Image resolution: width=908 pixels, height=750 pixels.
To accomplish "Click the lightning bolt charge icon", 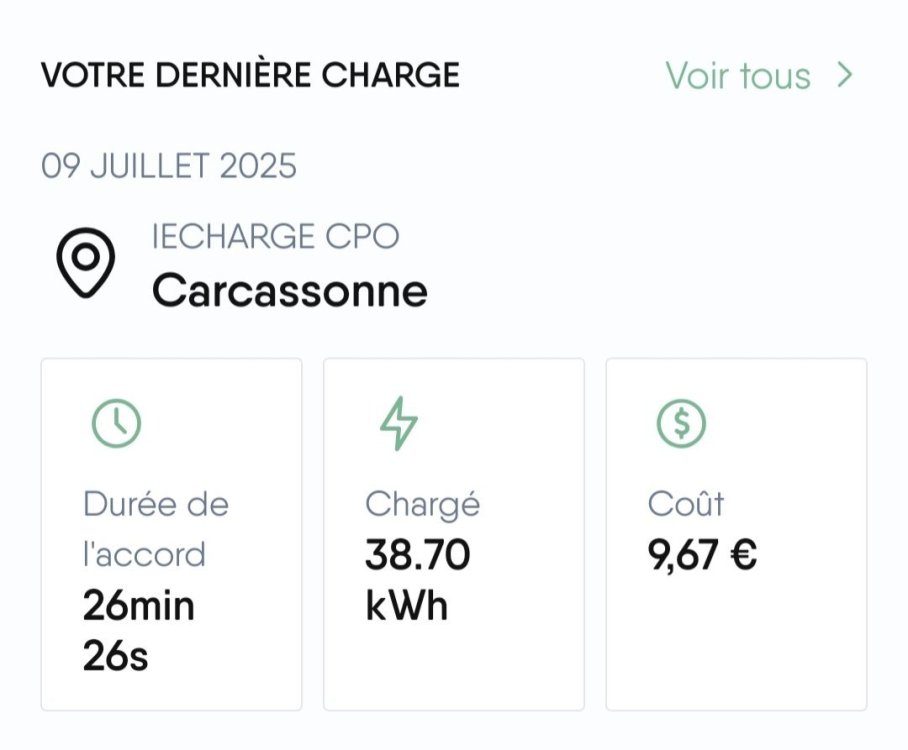I will [398, 423].
